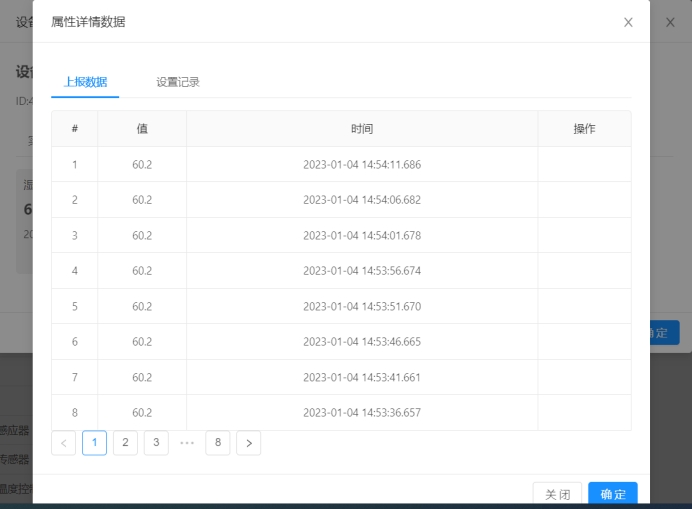
Task: Select the row timestamped 14:54:01.678
Action: [362, 235]
